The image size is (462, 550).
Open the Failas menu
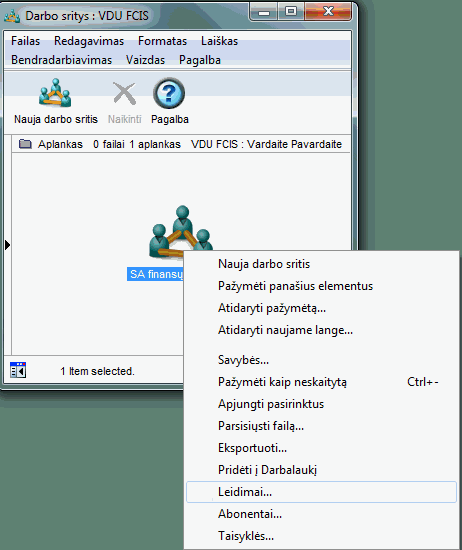coord(26,41)
